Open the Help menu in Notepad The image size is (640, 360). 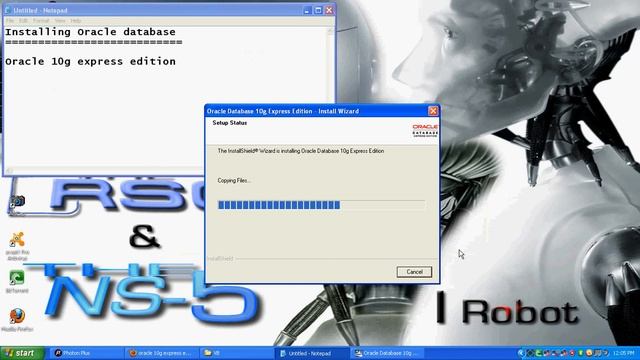76,20
